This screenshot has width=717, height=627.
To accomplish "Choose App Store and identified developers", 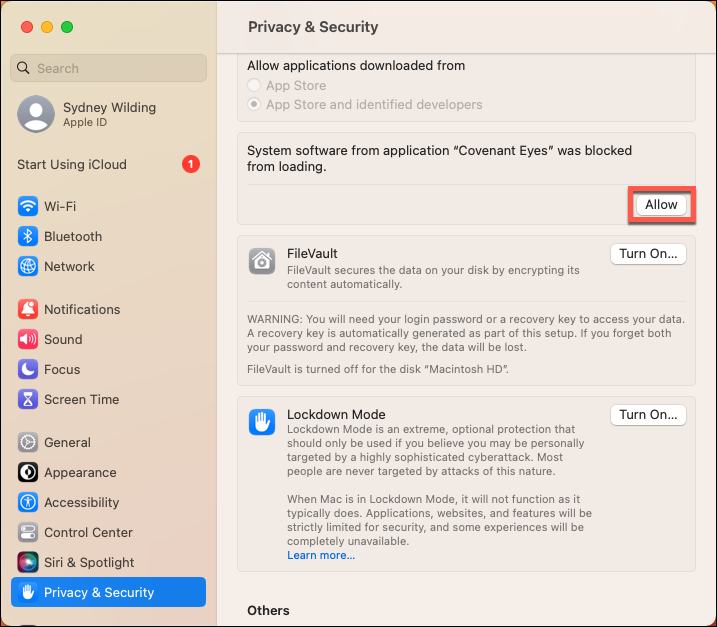I will (256, 105).
